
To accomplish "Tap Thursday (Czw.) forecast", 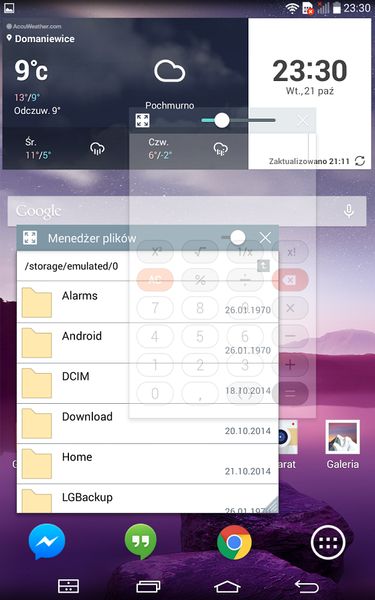I will (x=188, y=148).
